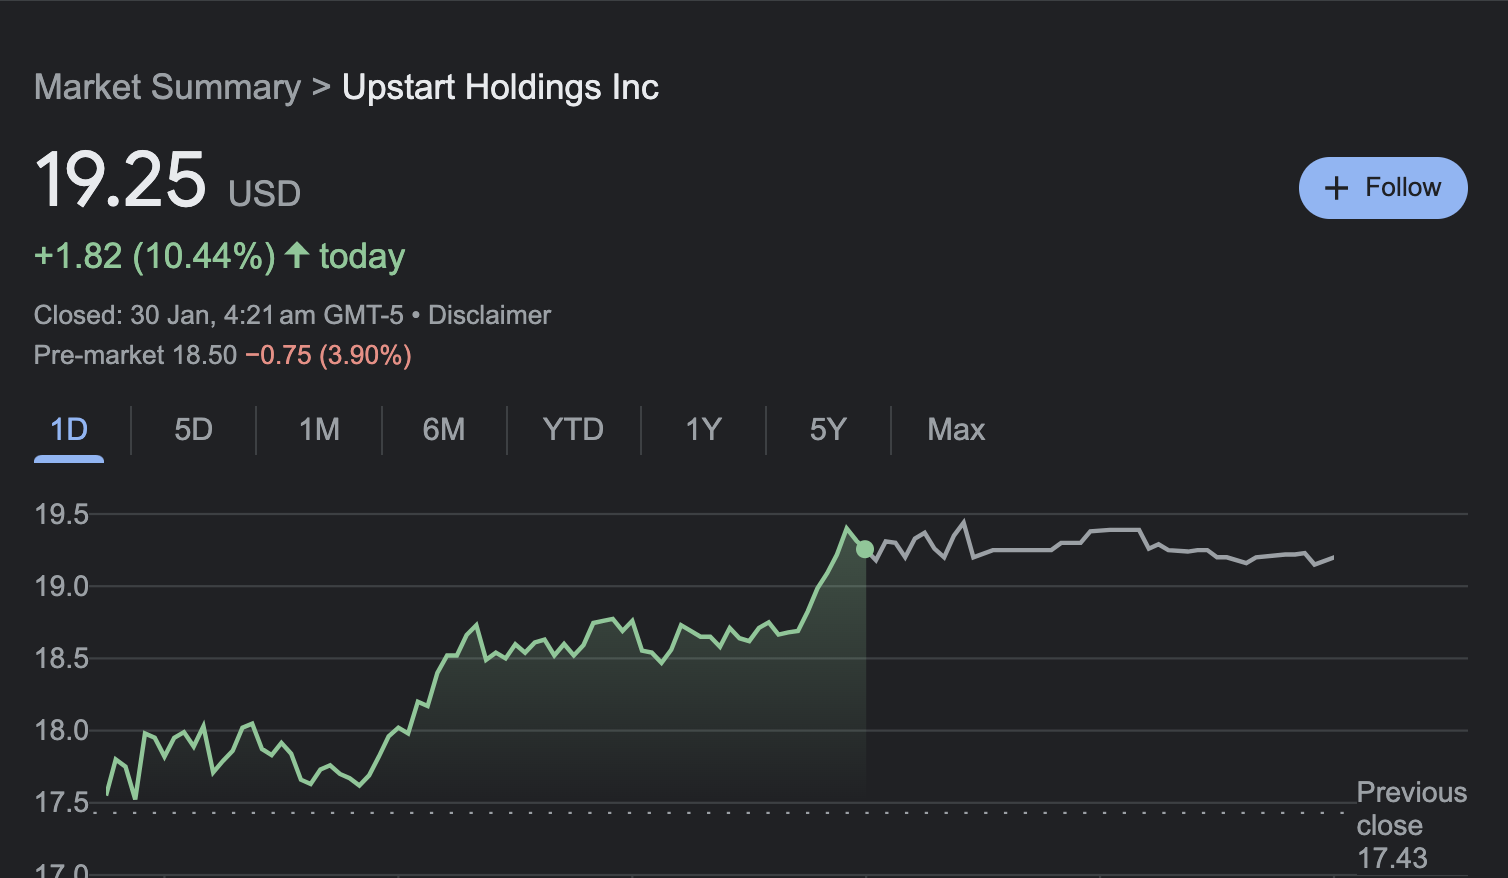The width and height of the screenshot is (1508, 878).
Task: Select the 1D time range tab
Action: pos(69,430)
